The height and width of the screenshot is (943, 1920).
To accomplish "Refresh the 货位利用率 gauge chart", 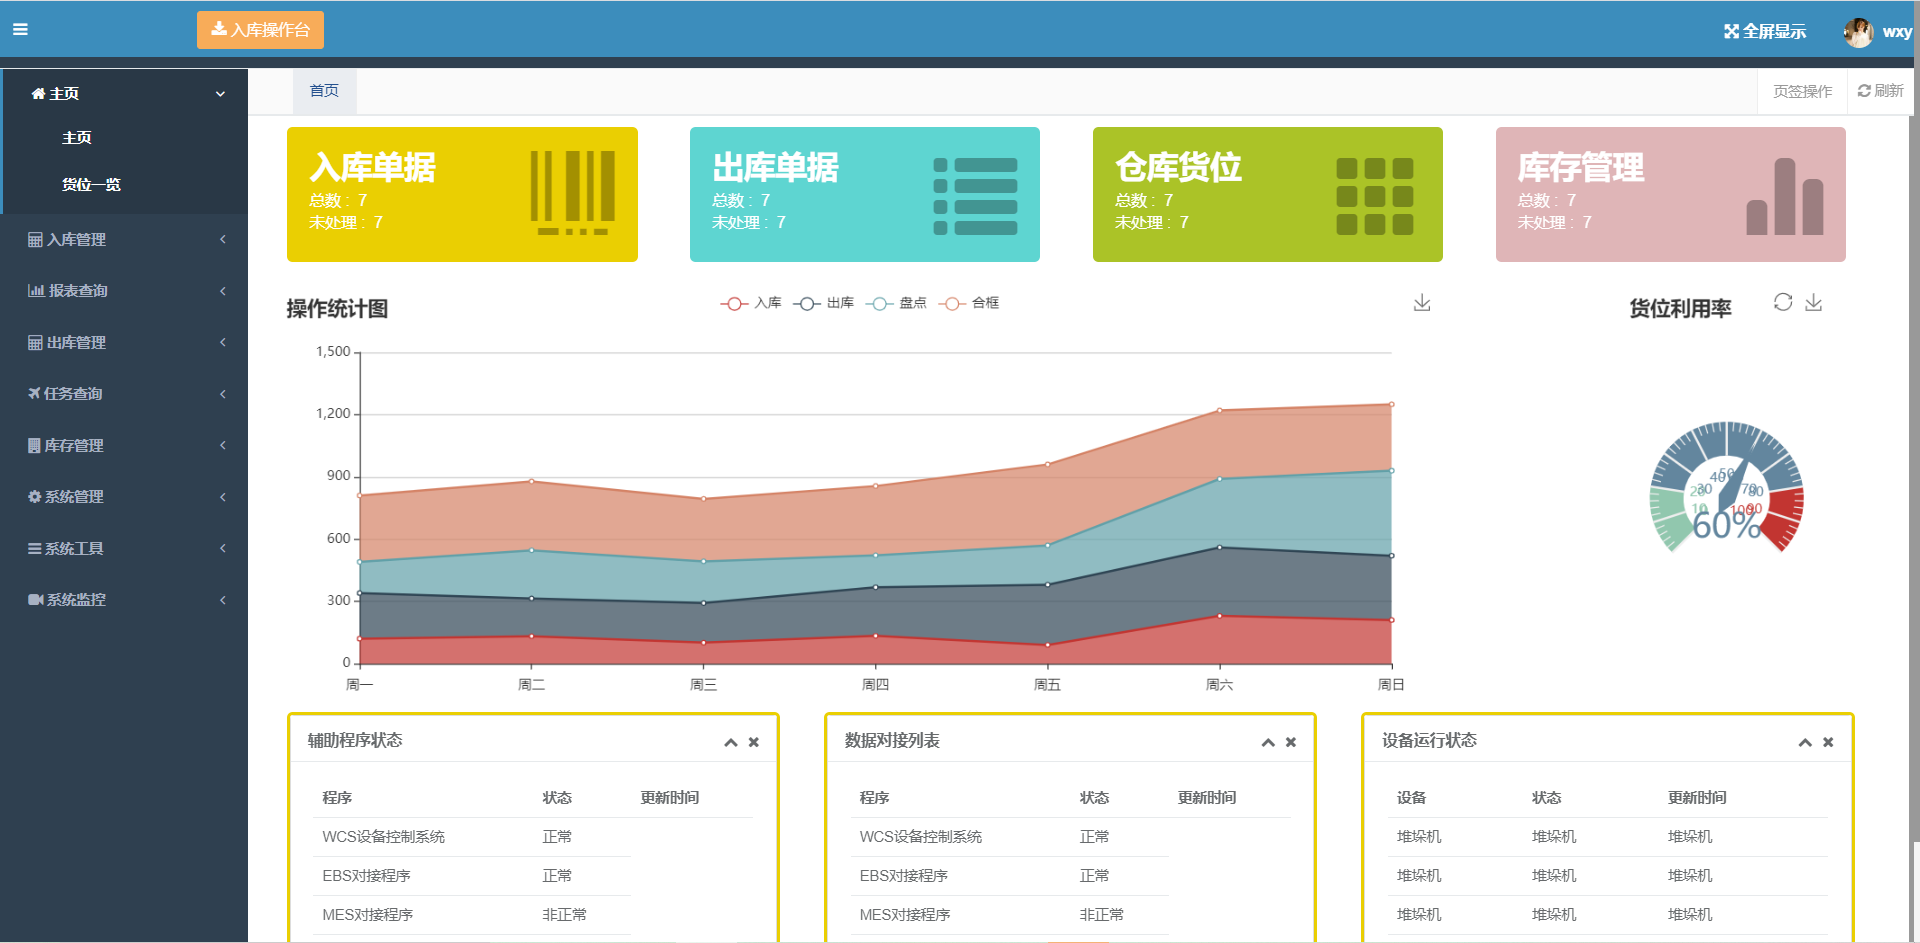I will click(x=1783, y=302).
